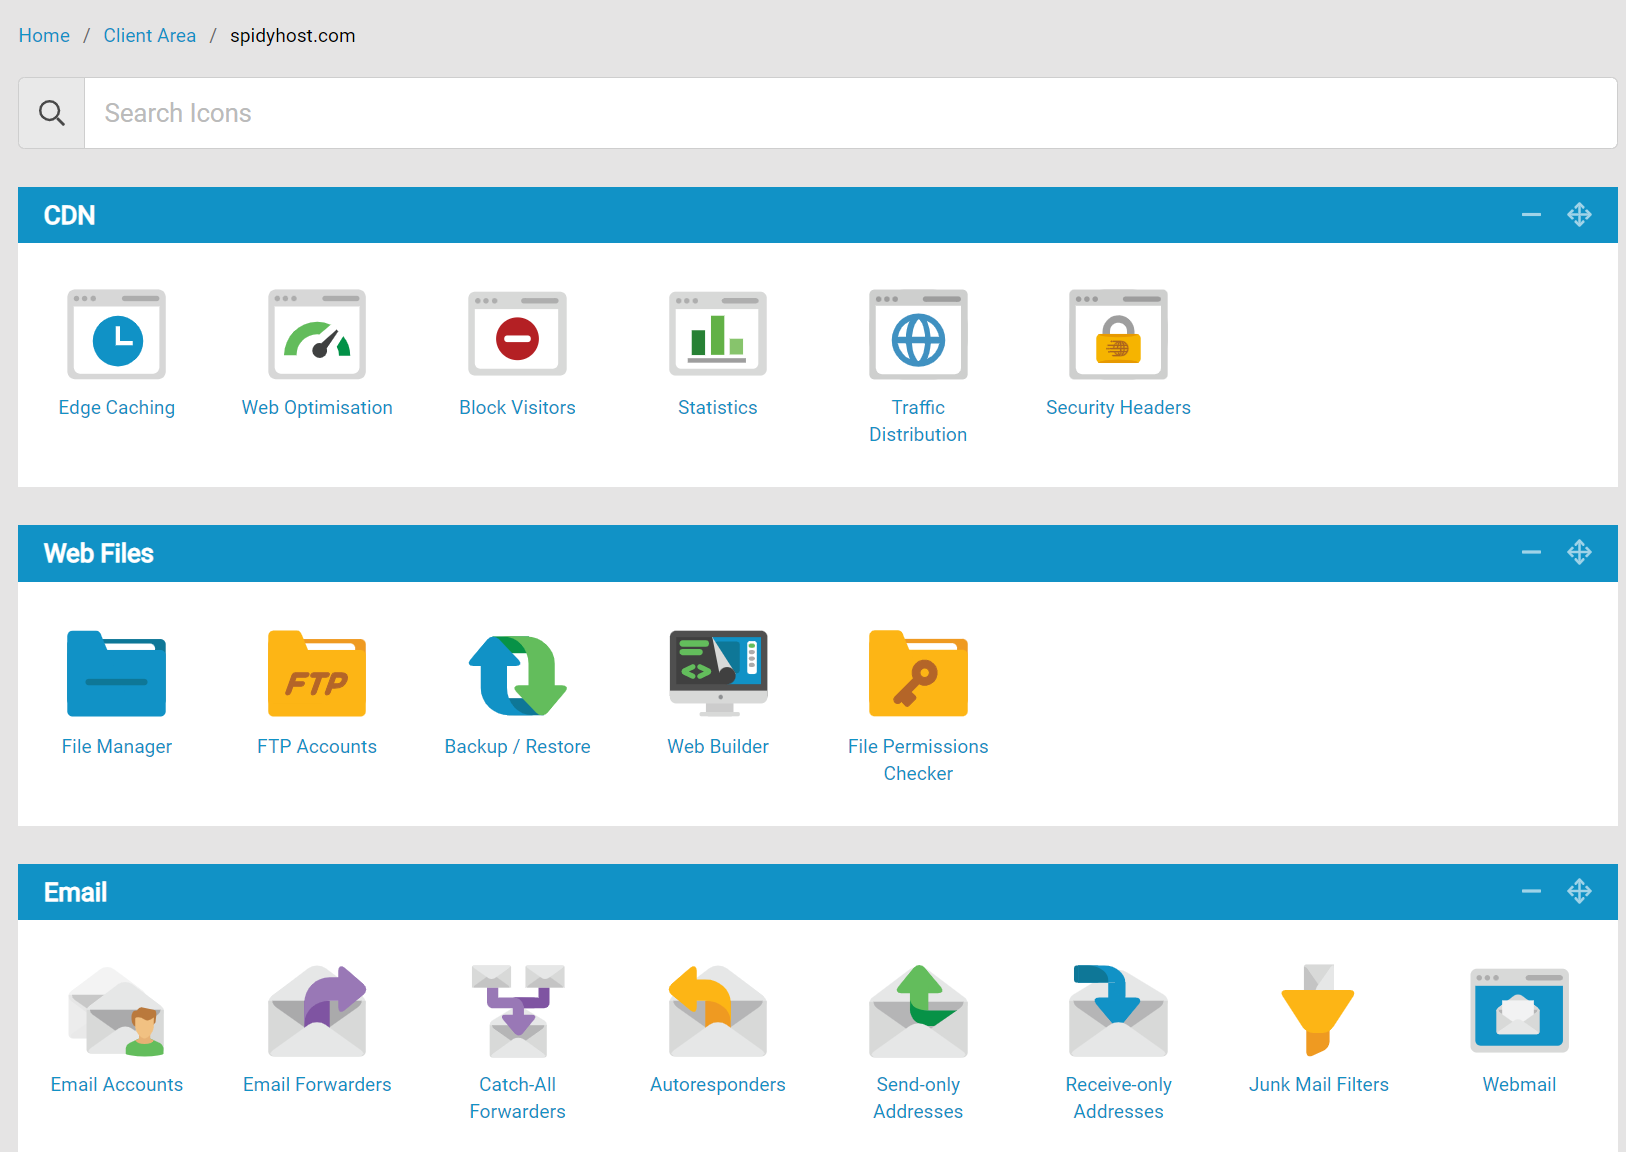Screen dimensions: 1626x1152
Task: Collapse the Email section
Action: point(1530,891)
